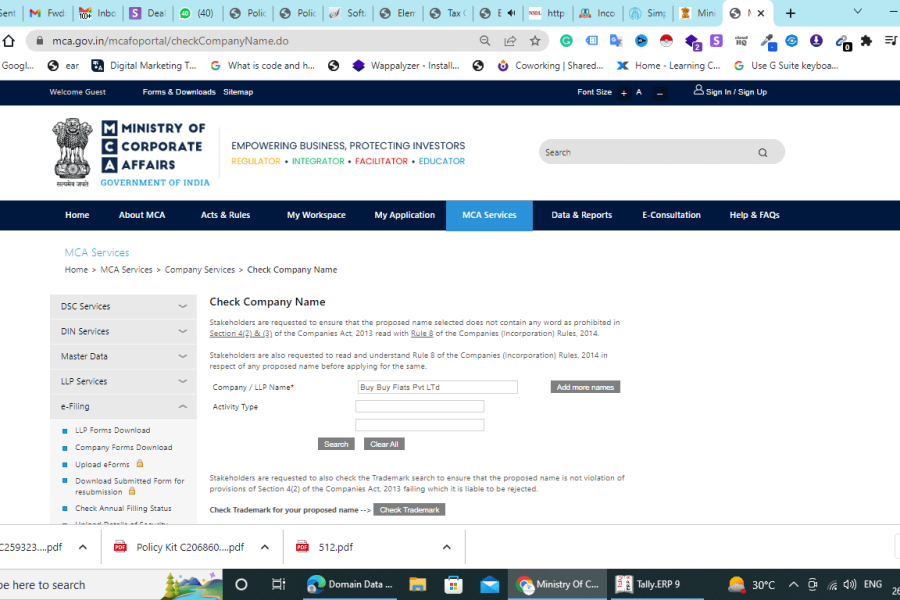Screen dimensions: 900x600
Task: Expand the DSC Services sidebar section
Action: coord(123,307)
